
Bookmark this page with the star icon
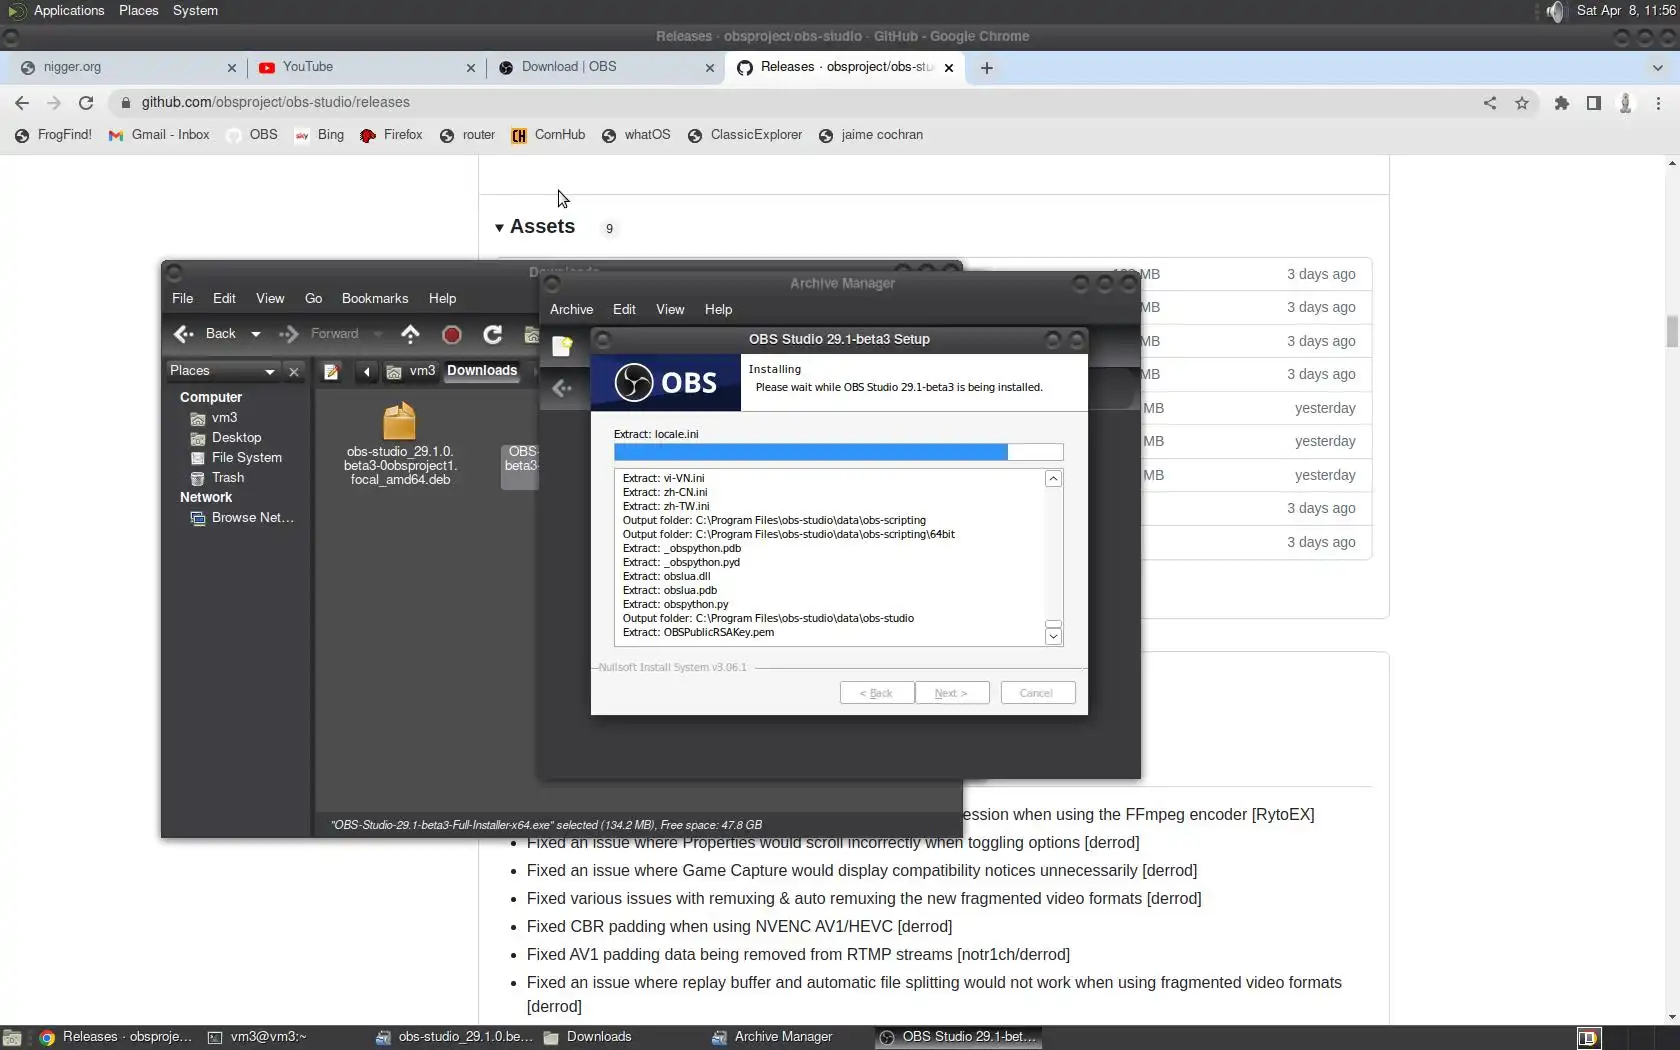[x=1522, y=102]
